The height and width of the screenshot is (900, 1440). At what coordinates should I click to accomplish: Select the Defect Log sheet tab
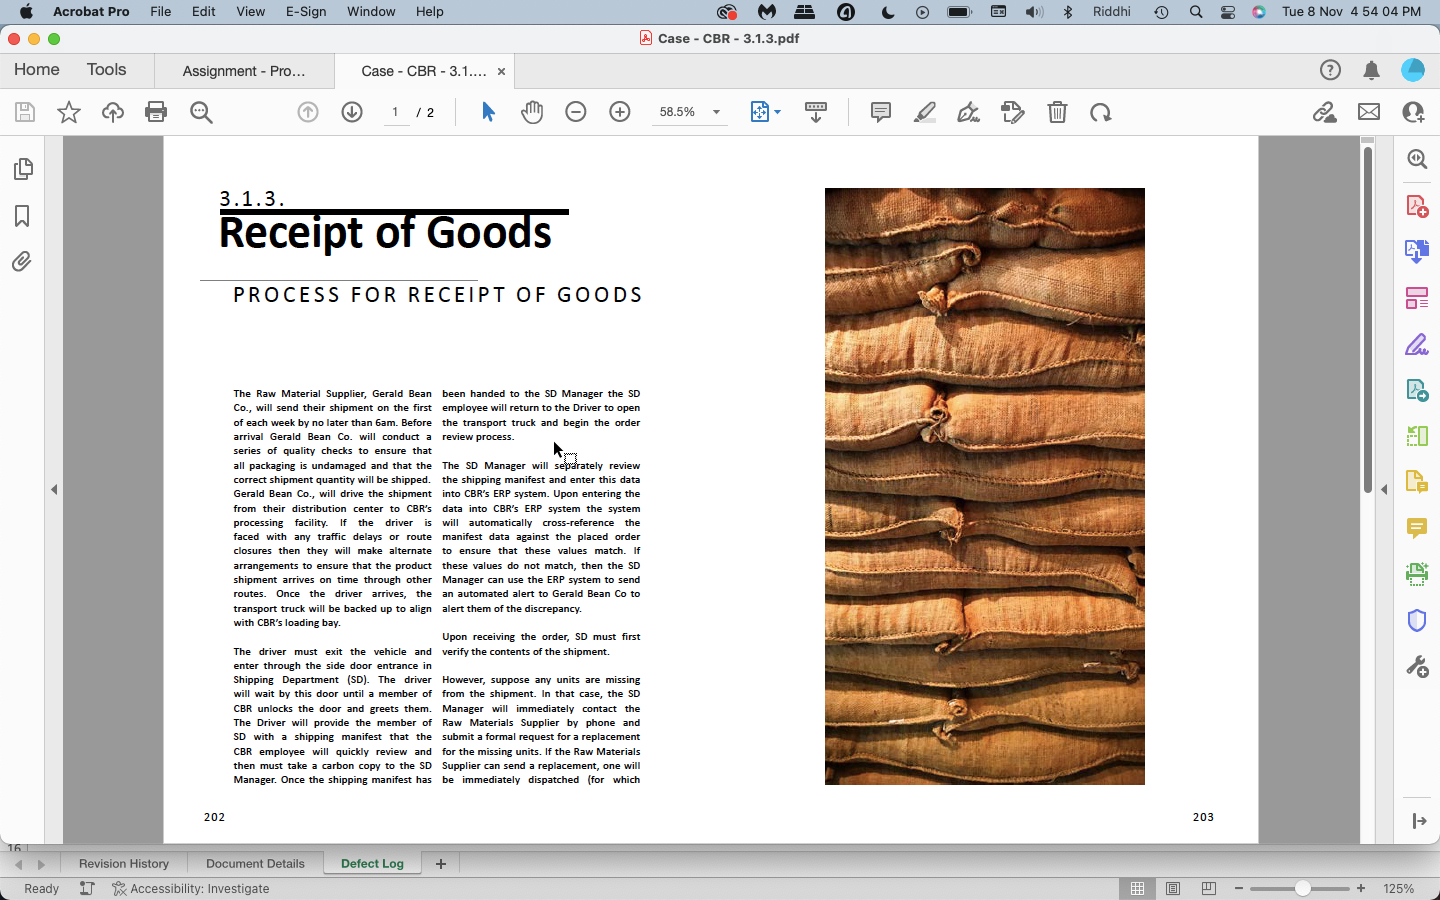click(x=372, y=864)
